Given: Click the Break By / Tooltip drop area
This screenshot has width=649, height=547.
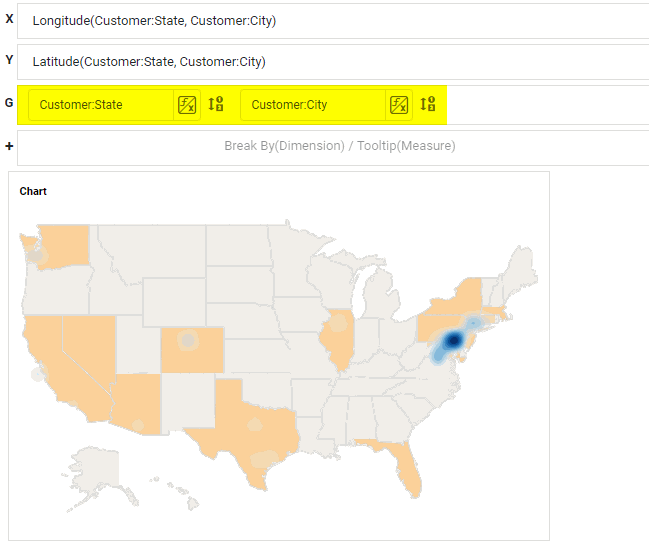Looking at the screenshot, I should click(339, 146).
